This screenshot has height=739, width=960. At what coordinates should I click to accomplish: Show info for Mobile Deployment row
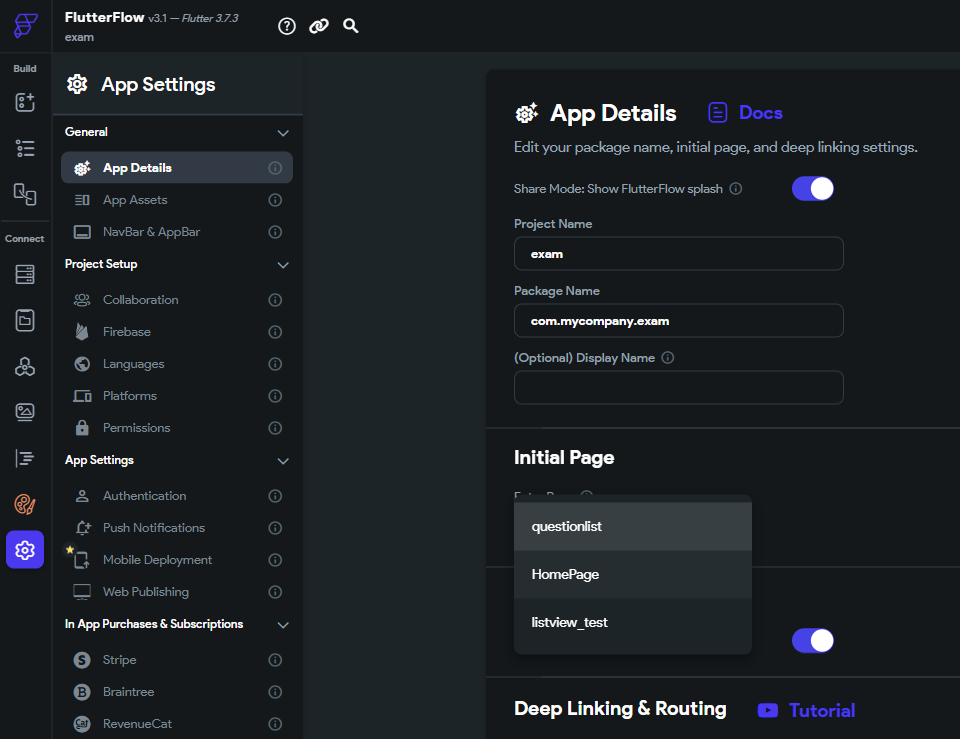coord(276,560)
